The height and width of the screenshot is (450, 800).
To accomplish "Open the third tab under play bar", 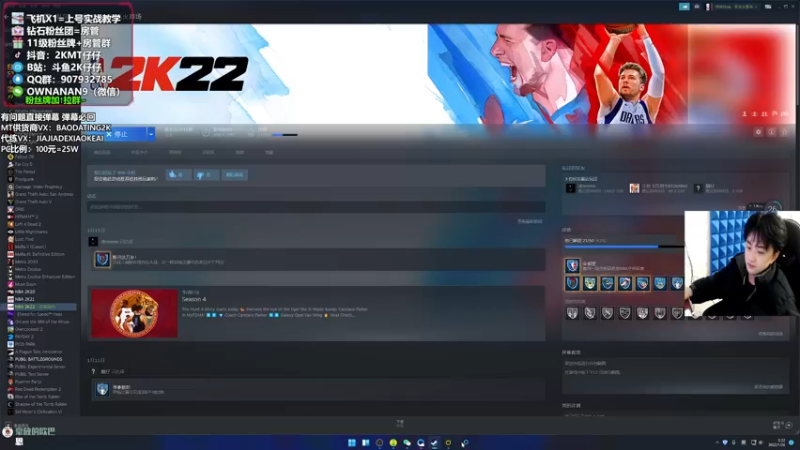I will tap(174, 153).
